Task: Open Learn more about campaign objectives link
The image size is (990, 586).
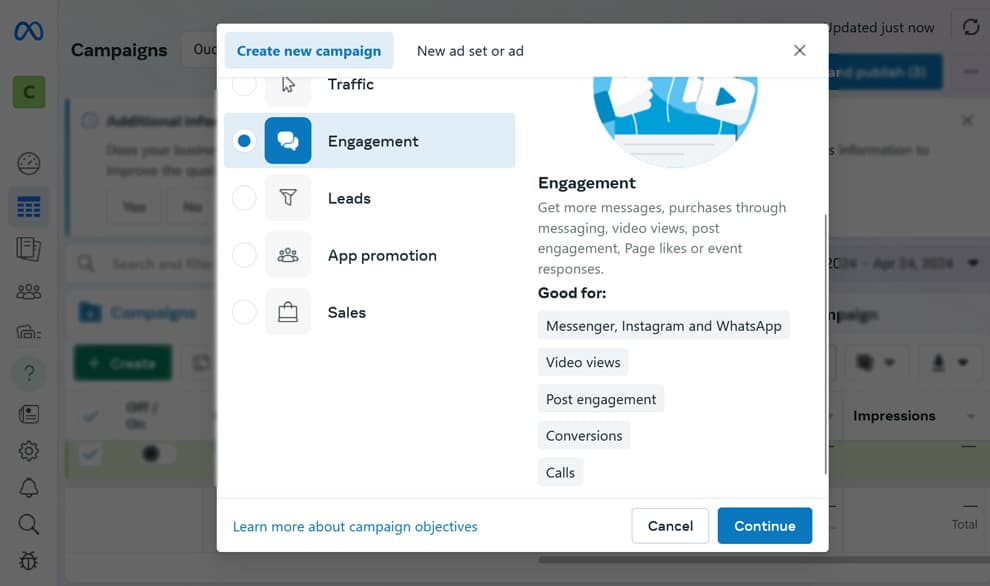Action: tap(355, 526)
